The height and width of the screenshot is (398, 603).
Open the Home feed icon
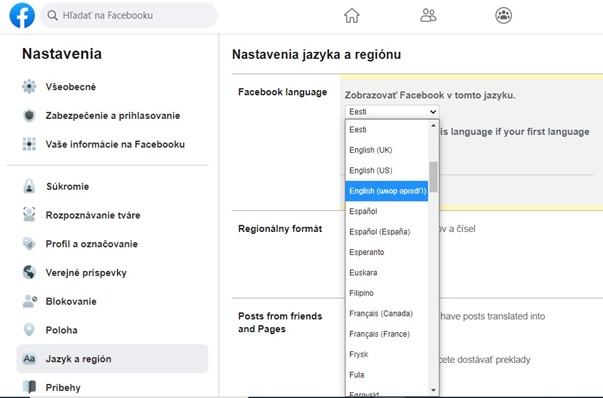[351, 16]
